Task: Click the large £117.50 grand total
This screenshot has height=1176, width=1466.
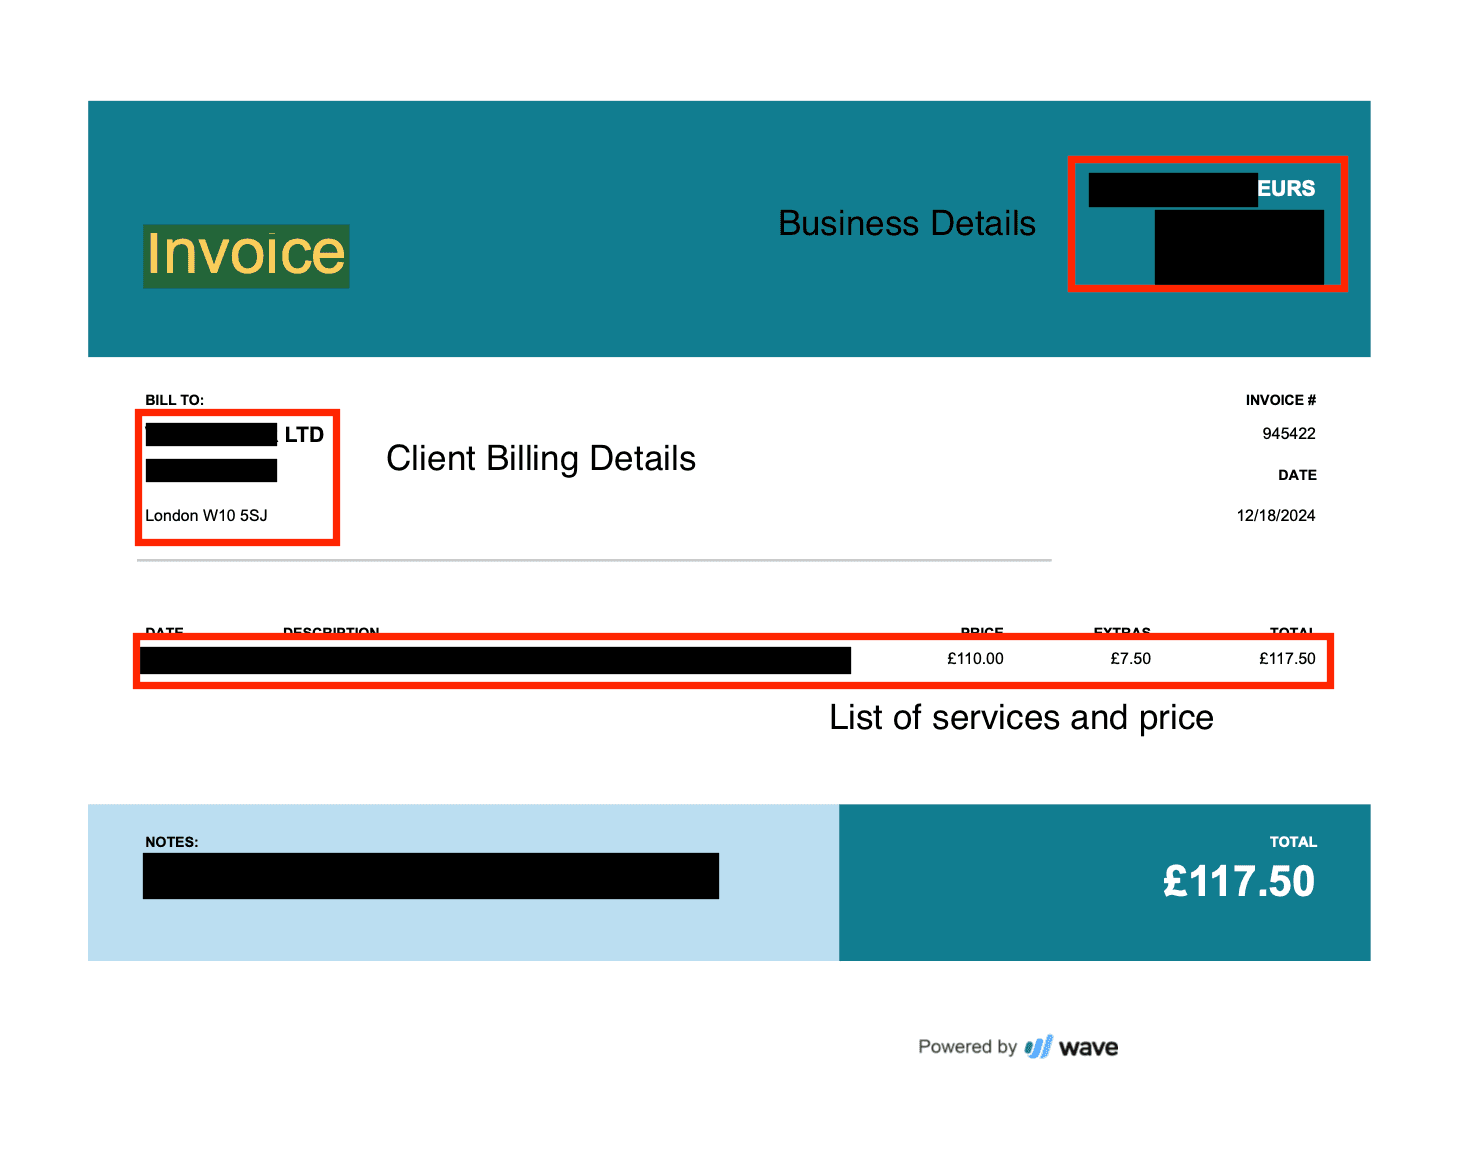Action: point(1238,882)
